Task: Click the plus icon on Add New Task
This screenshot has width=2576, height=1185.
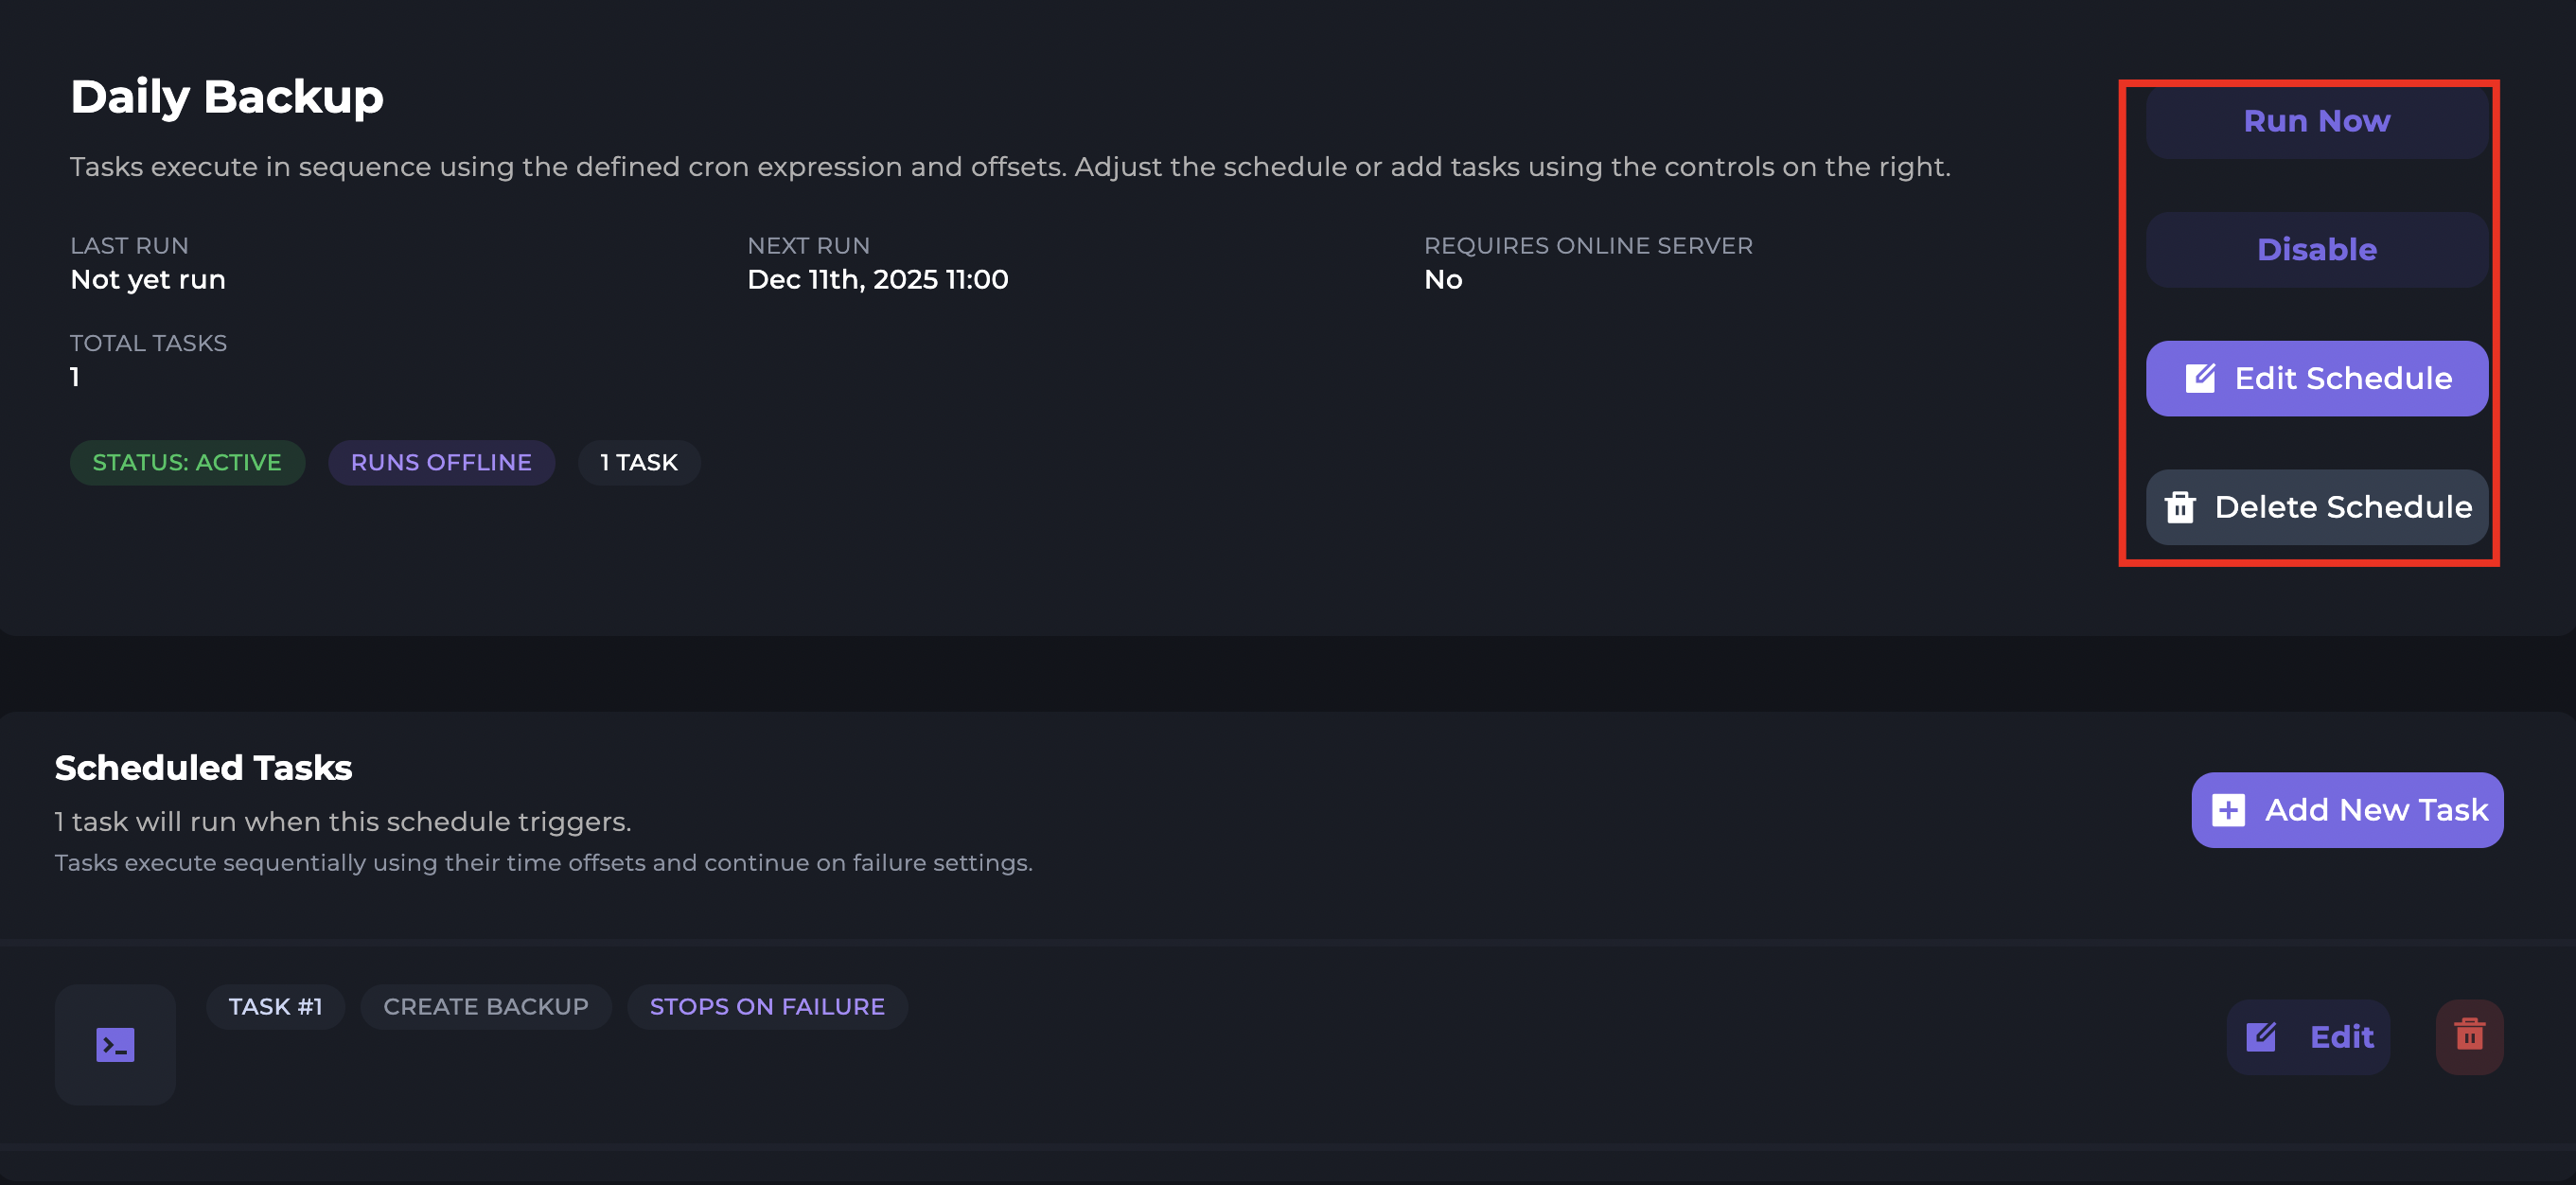Action: click(2228, 810)
